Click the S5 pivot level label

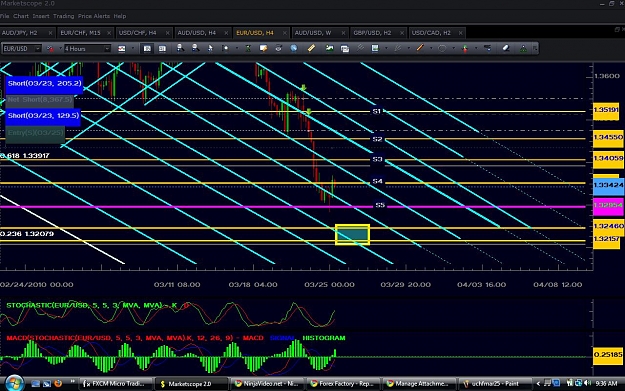380,205
